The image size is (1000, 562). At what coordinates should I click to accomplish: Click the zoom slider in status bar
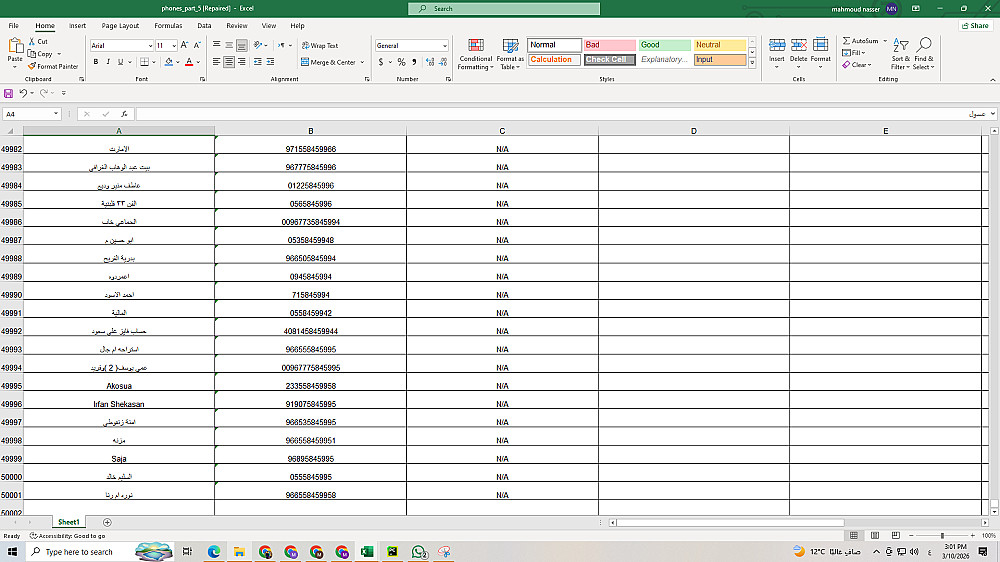click(942, 535)
